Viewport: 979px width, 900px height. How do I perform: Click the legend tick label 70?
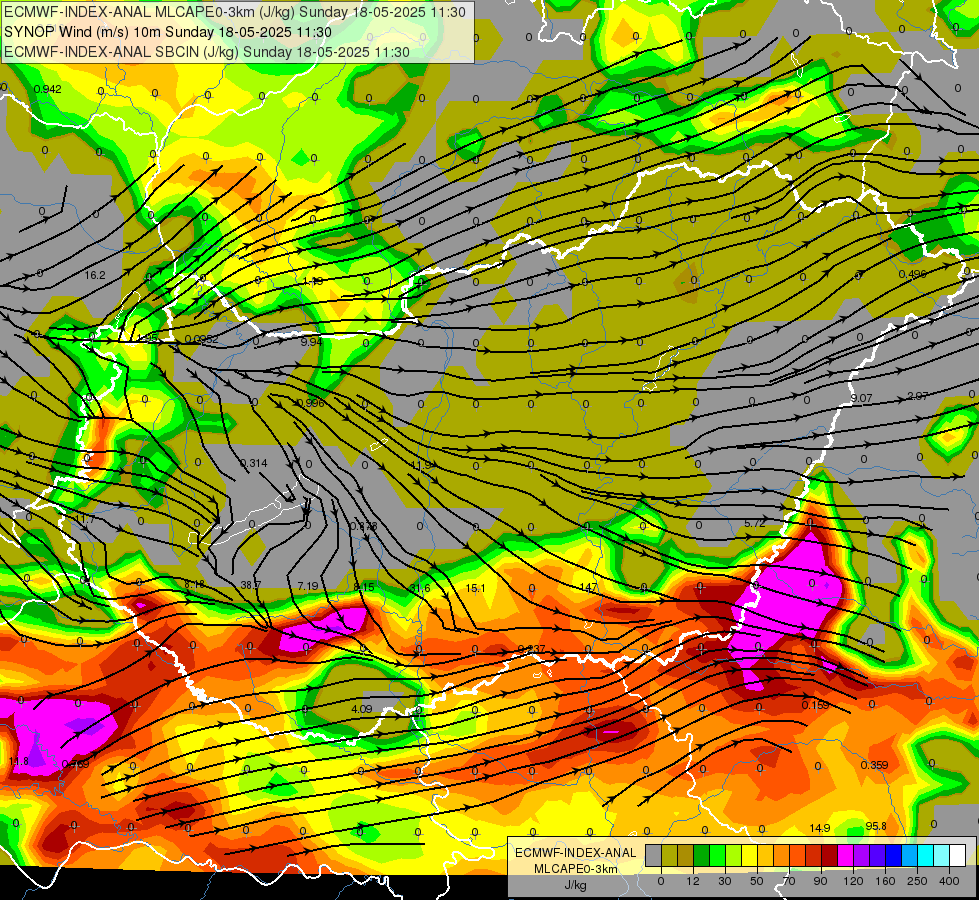[789, 881]
